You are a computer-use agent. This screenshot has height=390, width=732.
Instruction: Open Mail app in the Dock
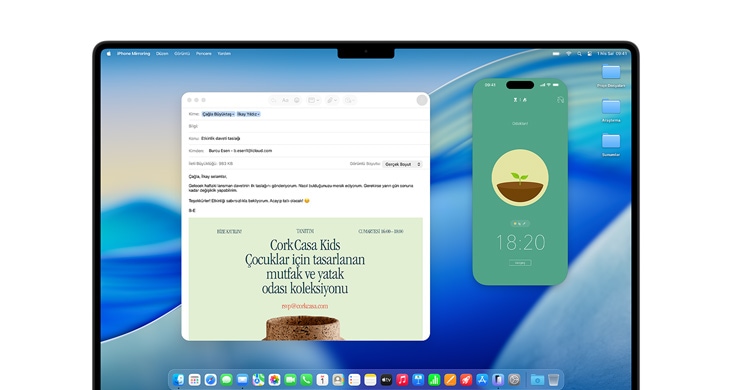tap(242, 380)
